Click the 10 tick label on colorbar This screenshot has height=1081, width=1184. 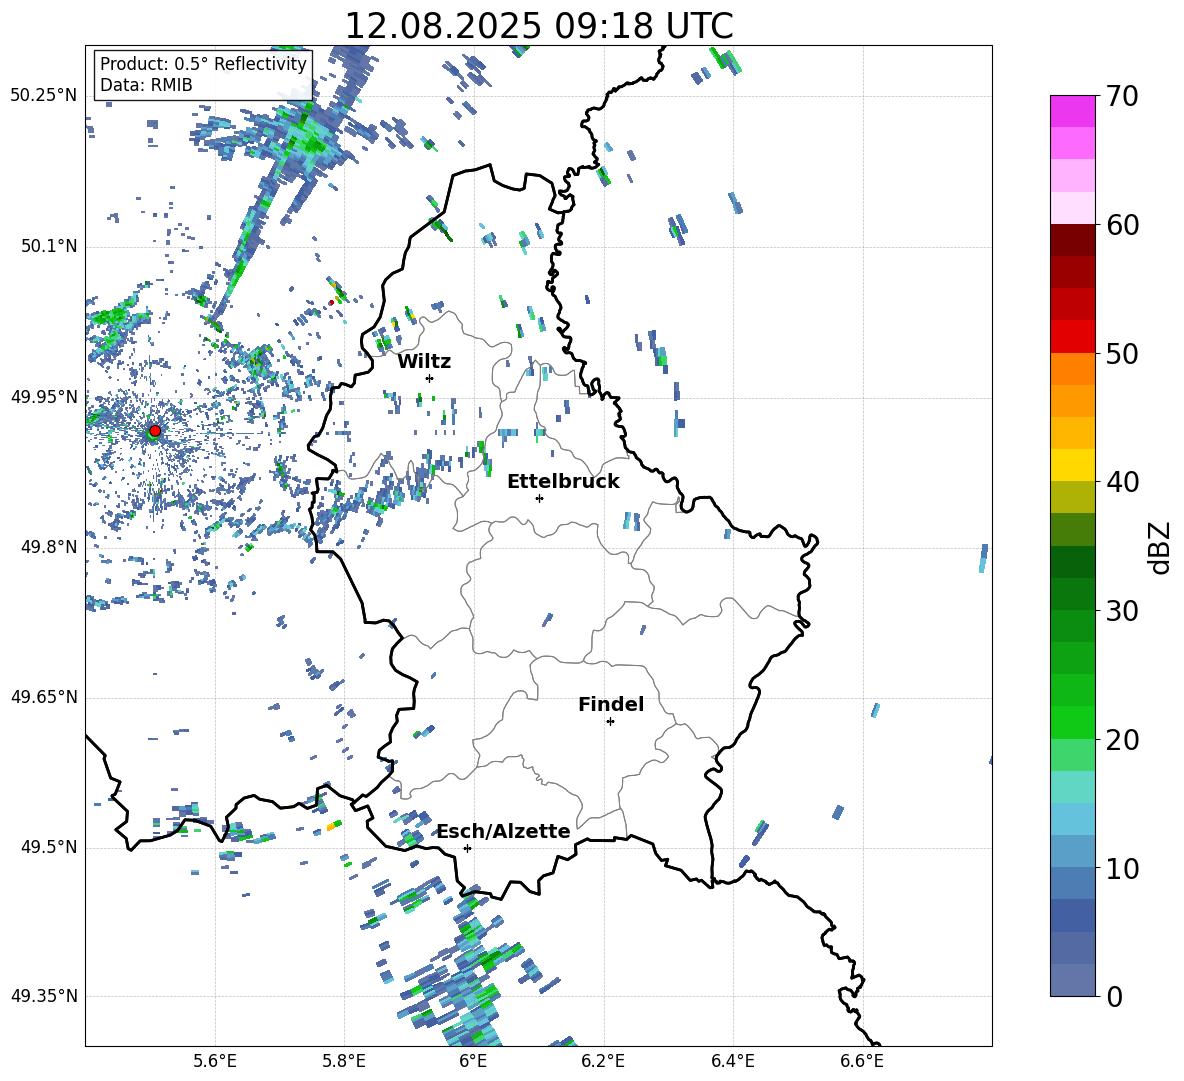click(x=1122, y=869)
